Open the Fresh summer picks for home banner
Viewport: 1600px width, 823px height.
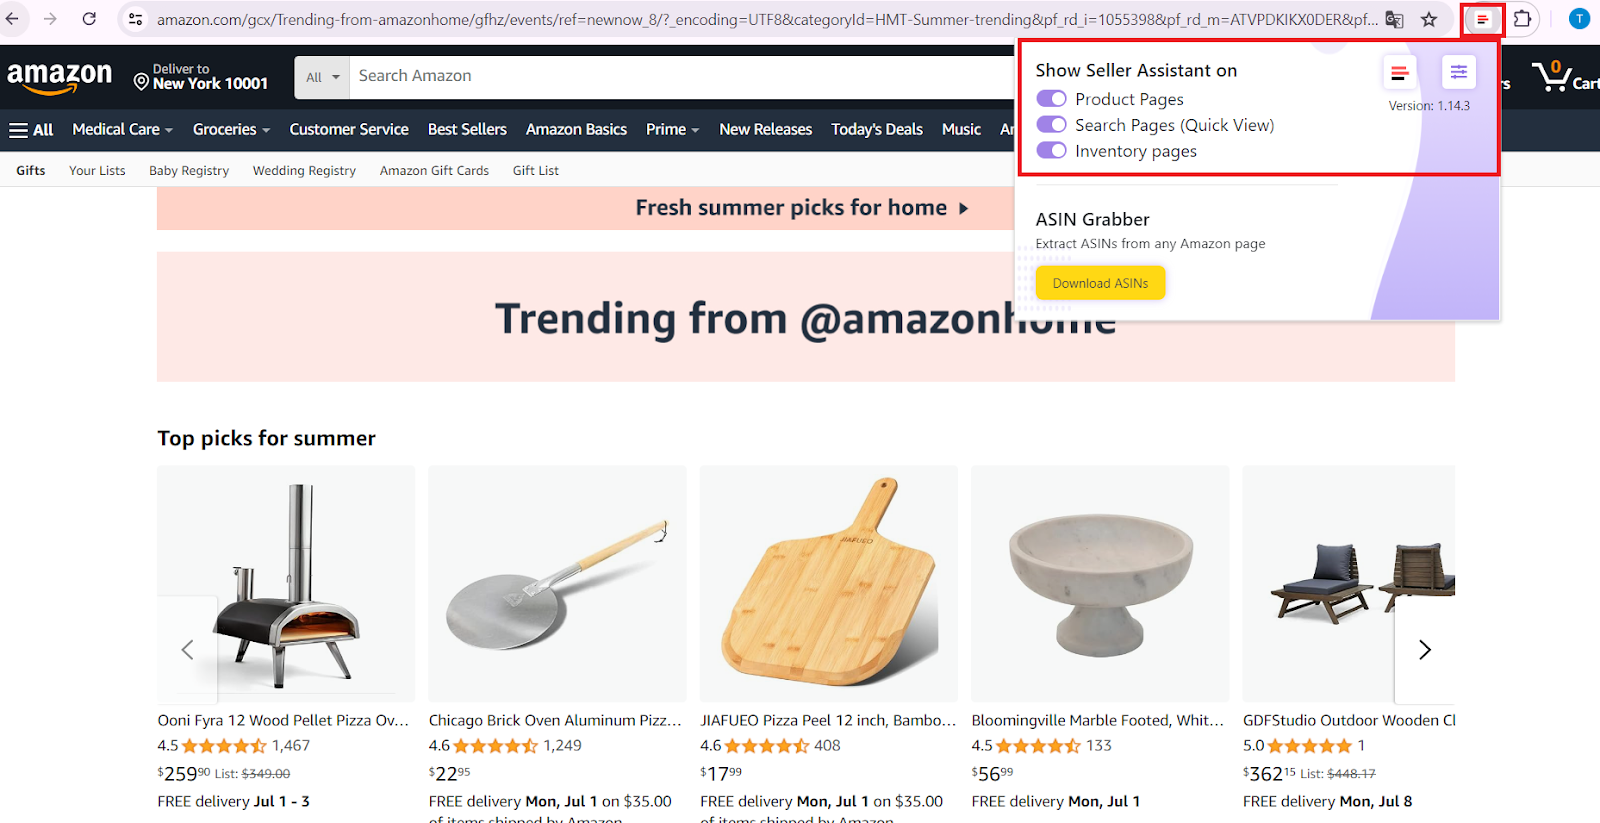tap(793, 208)
